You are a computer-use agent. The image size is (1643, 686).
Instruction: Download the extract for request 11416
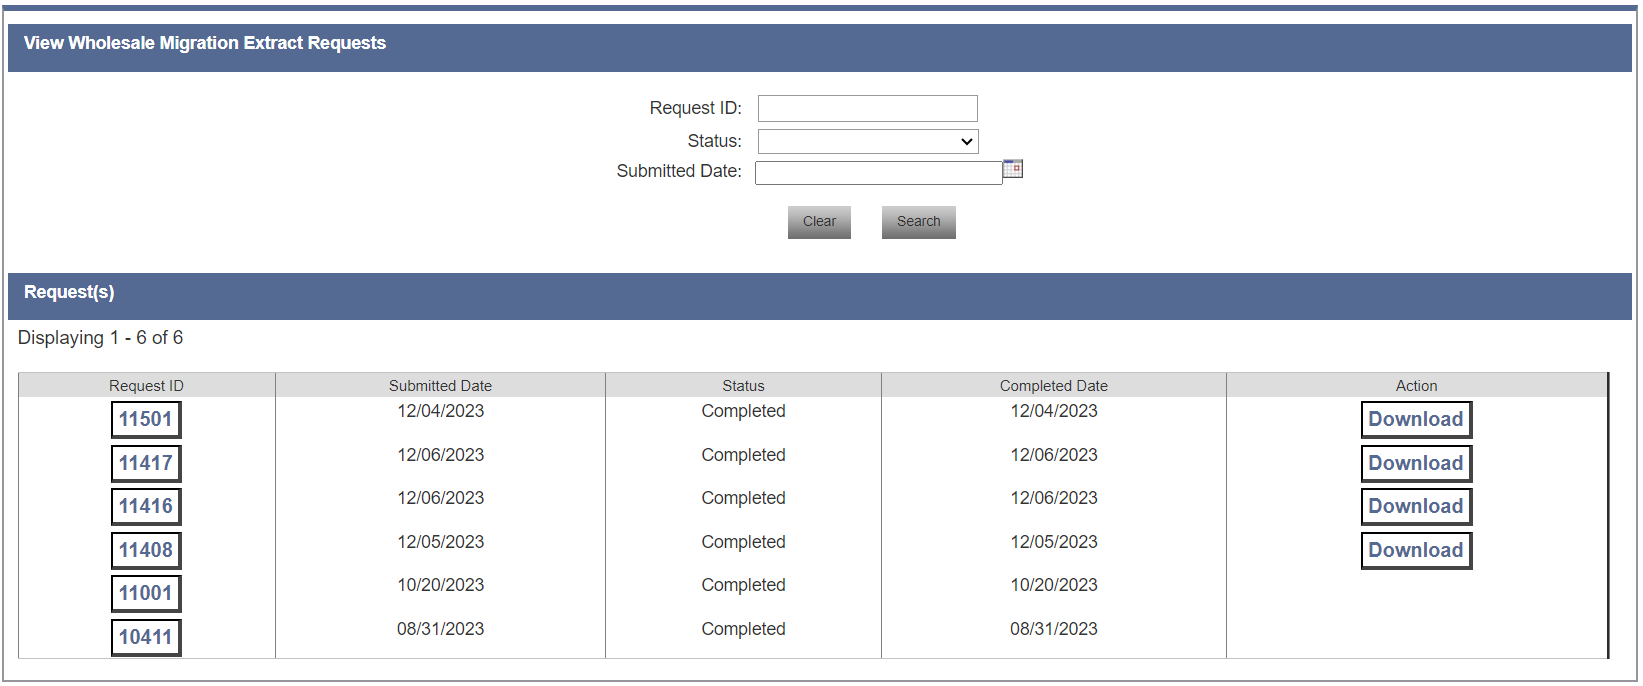pyautogui.click(x=1415, y=507)
